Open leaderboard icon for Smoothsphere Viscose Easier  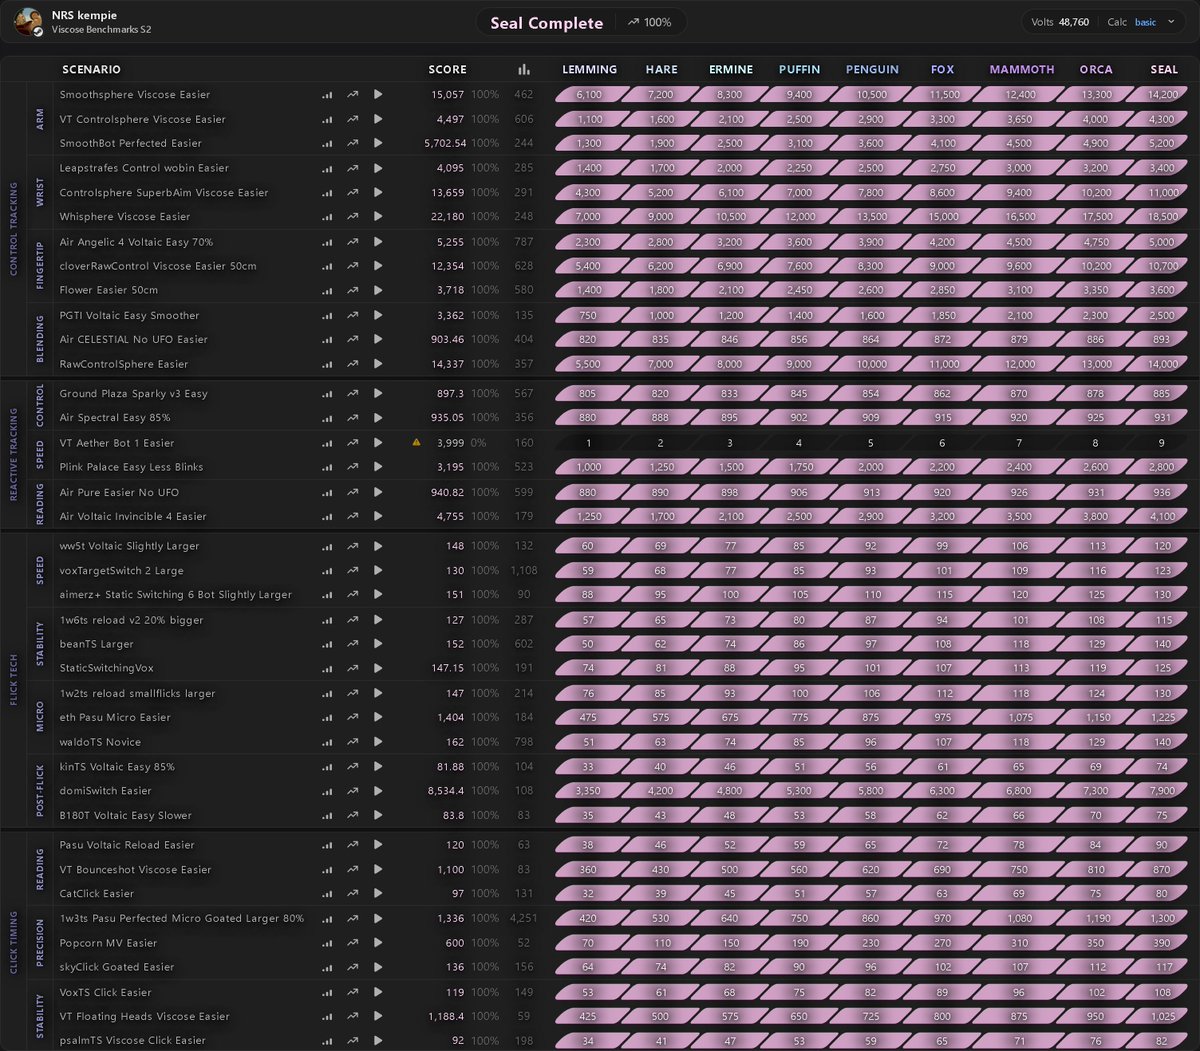click(x=327, y=95)
